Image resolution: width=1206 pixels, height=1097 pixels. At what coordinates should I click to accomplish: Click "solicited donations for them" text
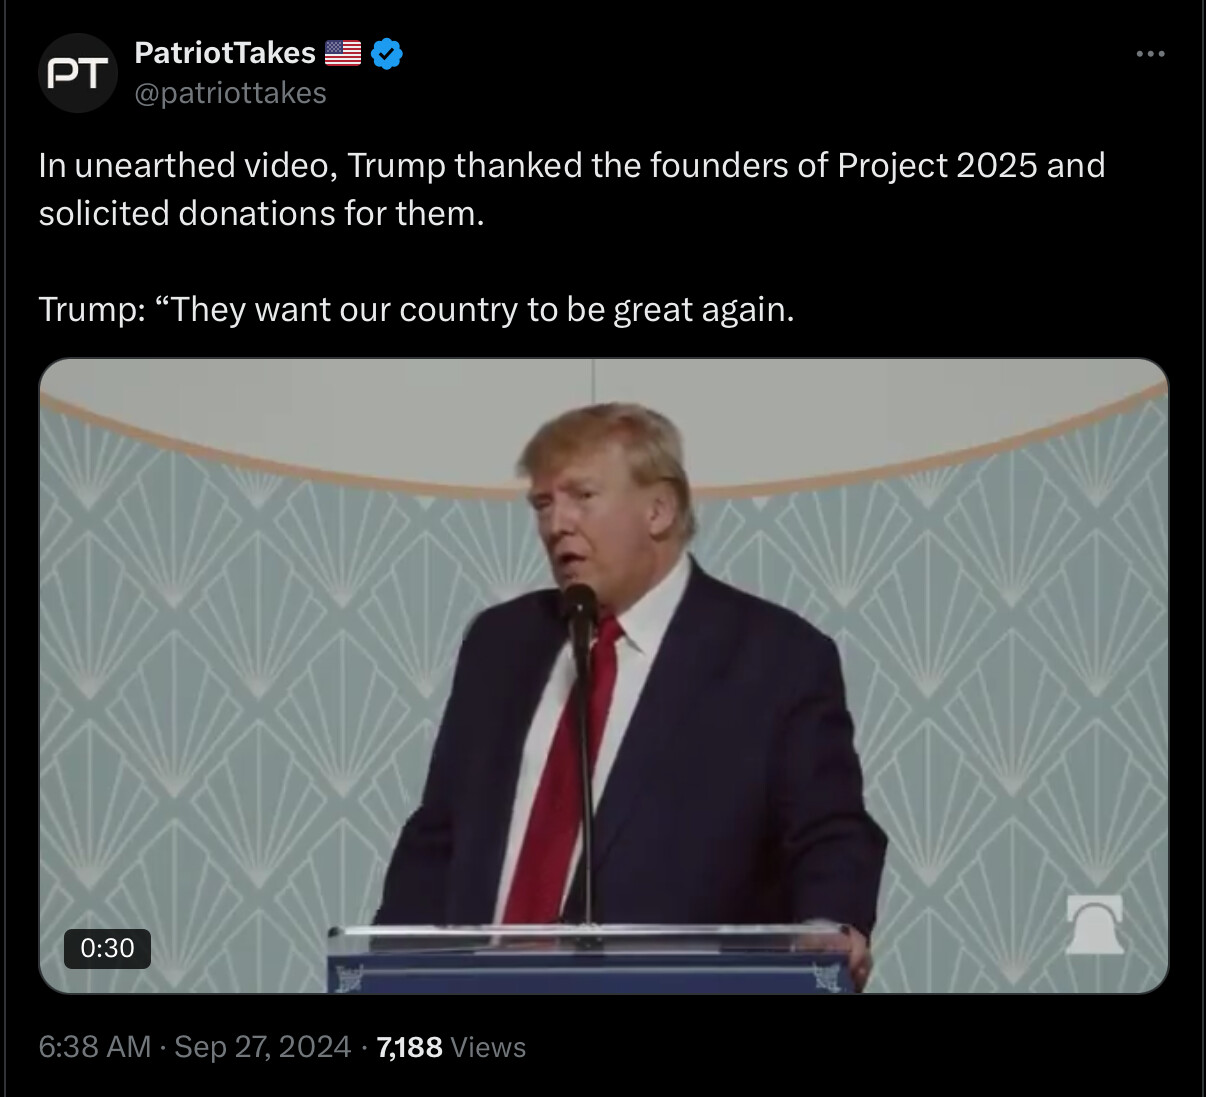(261, 213)
